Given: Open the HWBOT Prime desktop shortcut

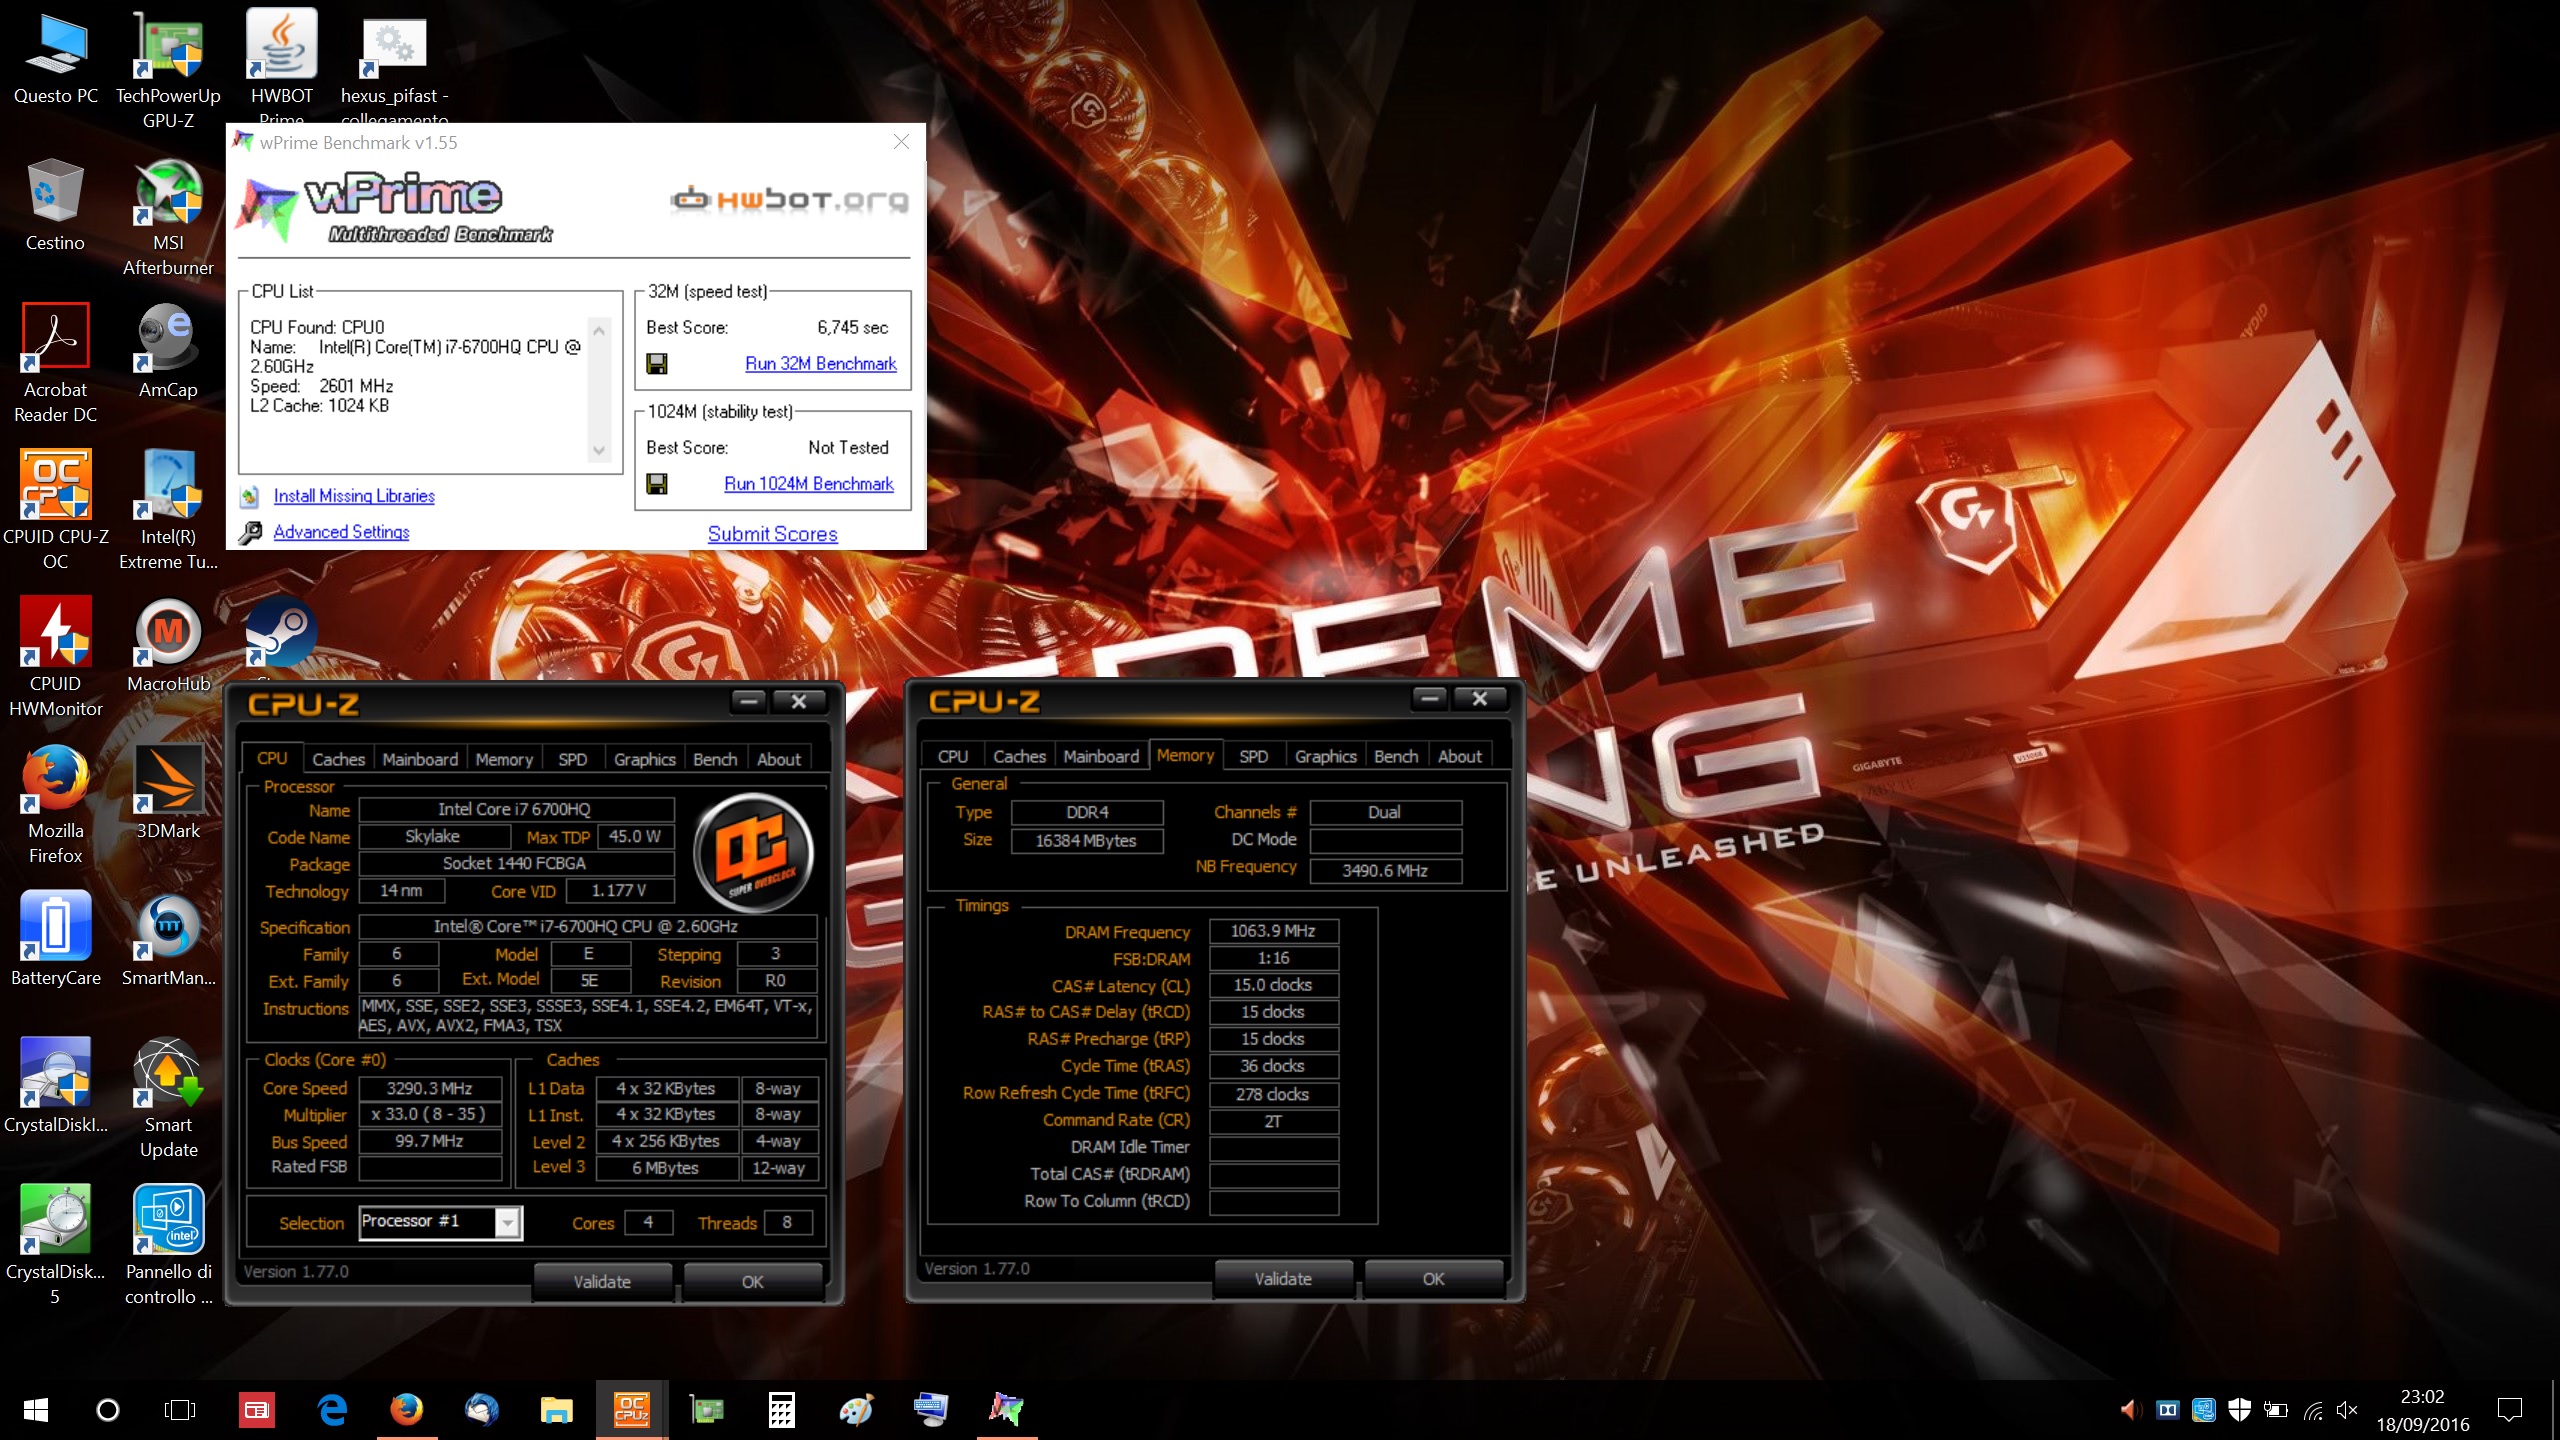Looking at the screenshot, I should pos(282,66).
